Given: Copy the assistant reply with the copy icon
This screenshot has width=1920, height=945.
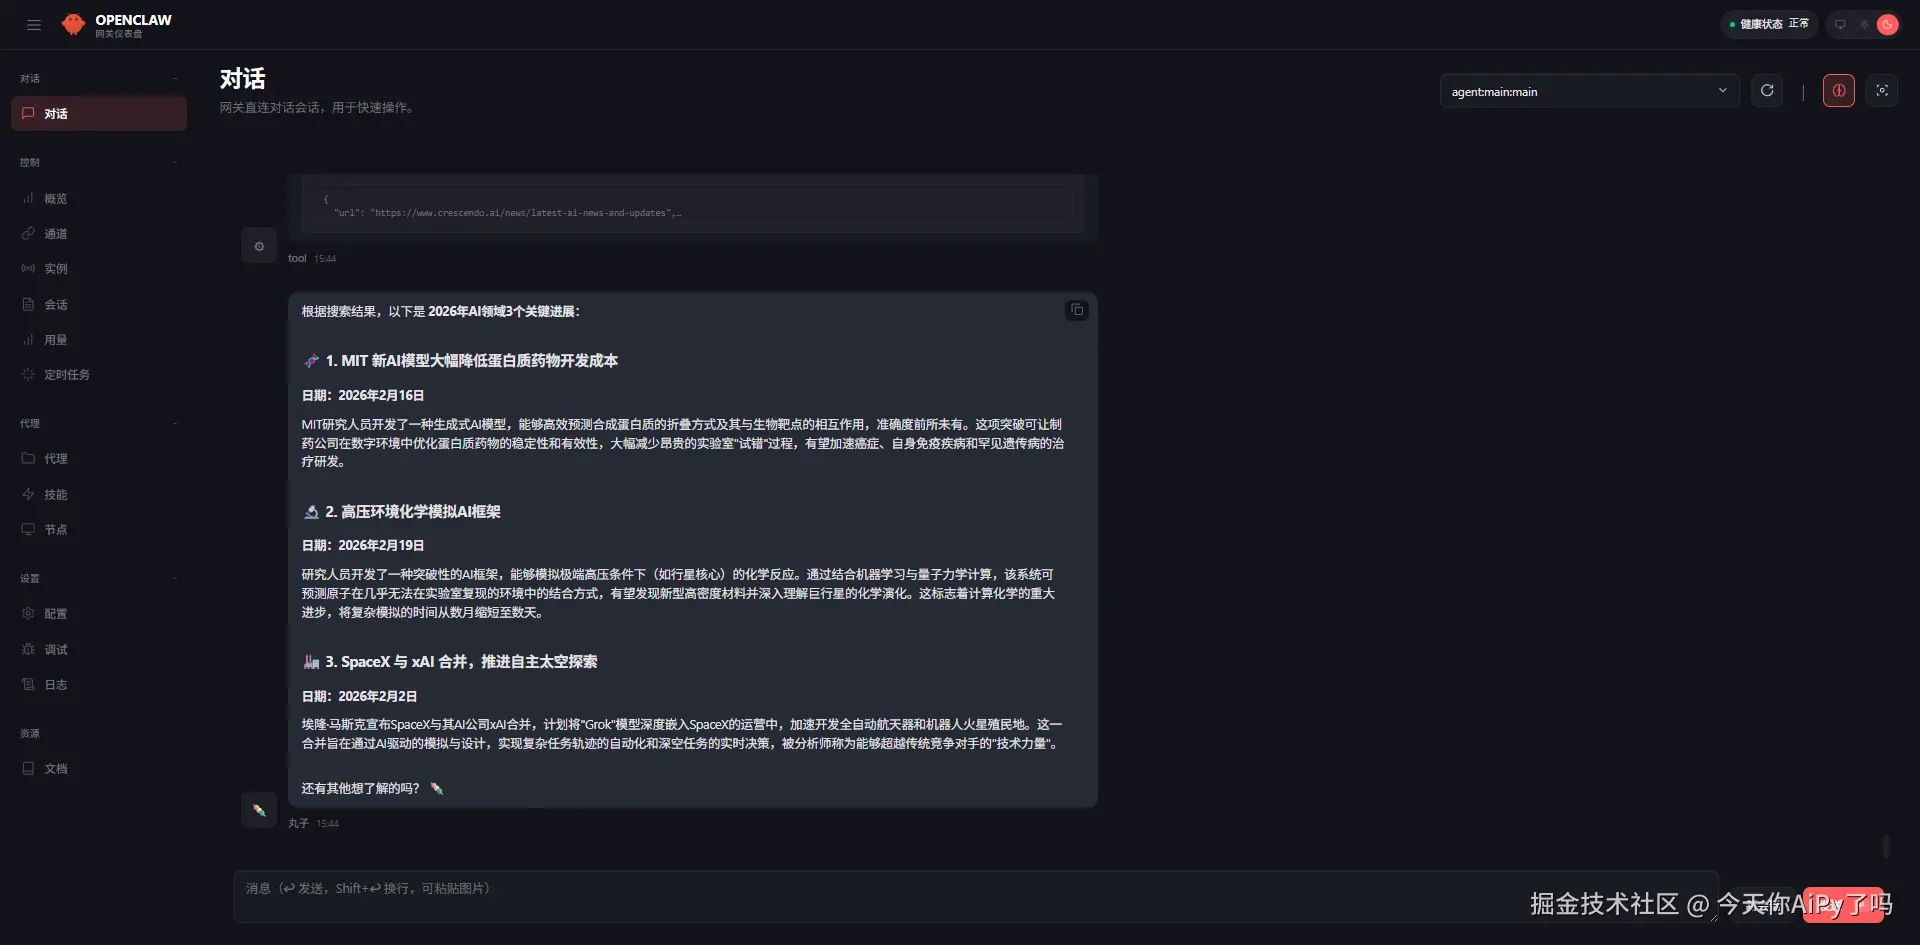Looking at the screenshot, I should click(x=1077, y=310).
